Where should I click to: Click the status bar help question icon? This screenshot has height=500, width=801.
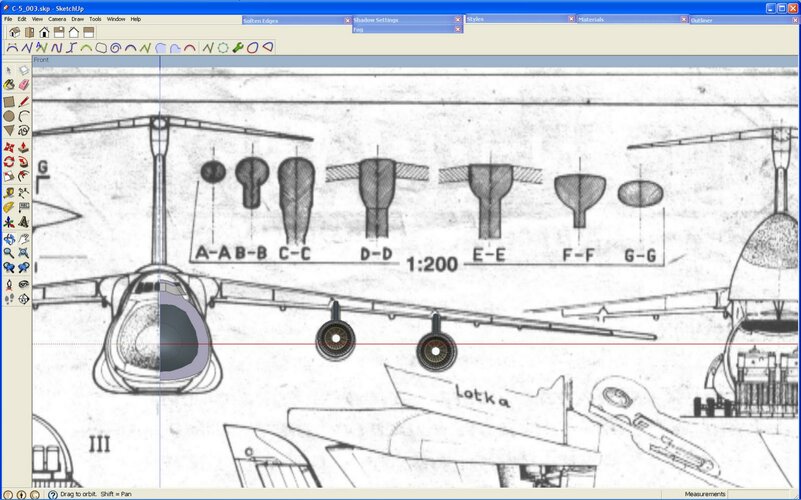coord(53,494)
